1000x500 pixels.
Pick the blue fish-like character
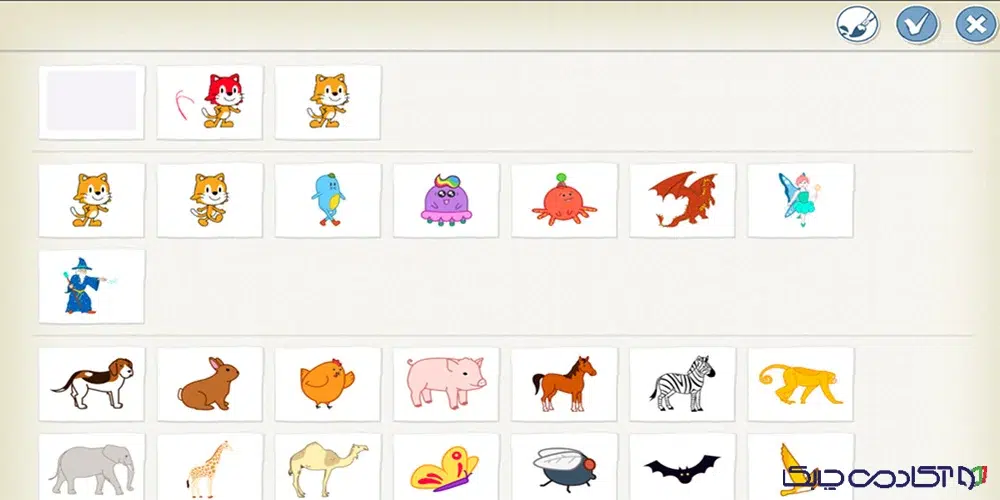point(328,200)
